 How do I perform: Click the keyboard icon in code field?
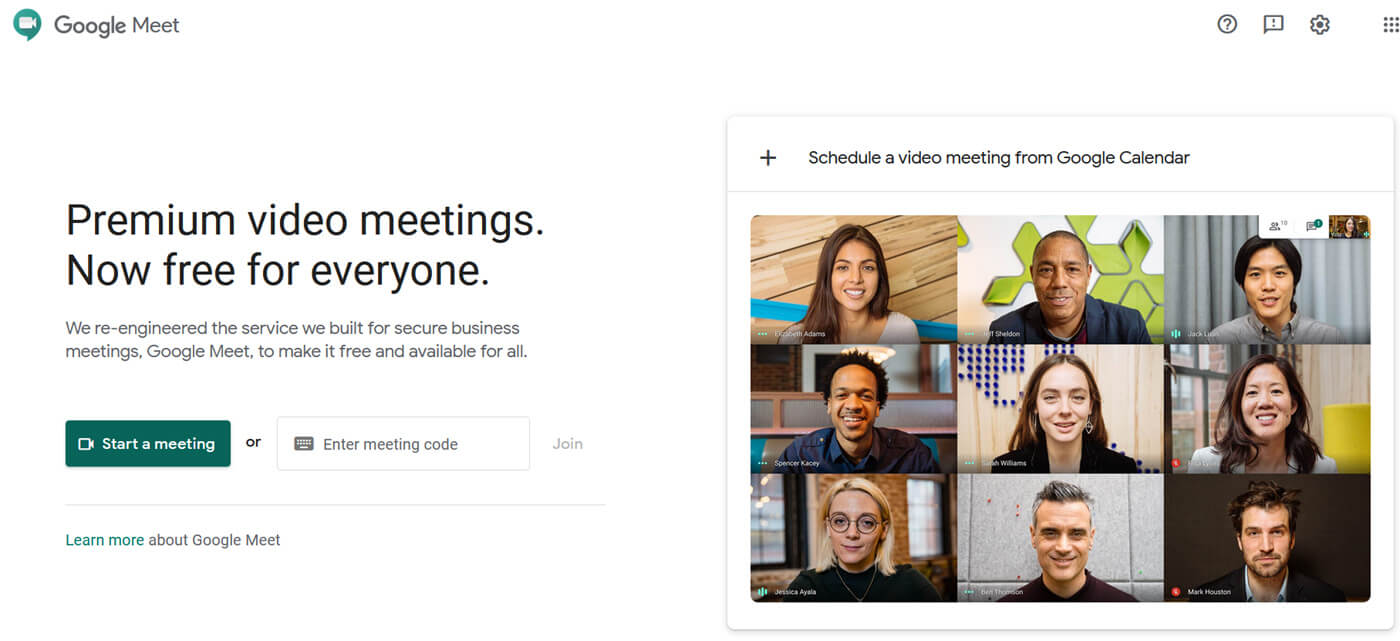point(304,444)
